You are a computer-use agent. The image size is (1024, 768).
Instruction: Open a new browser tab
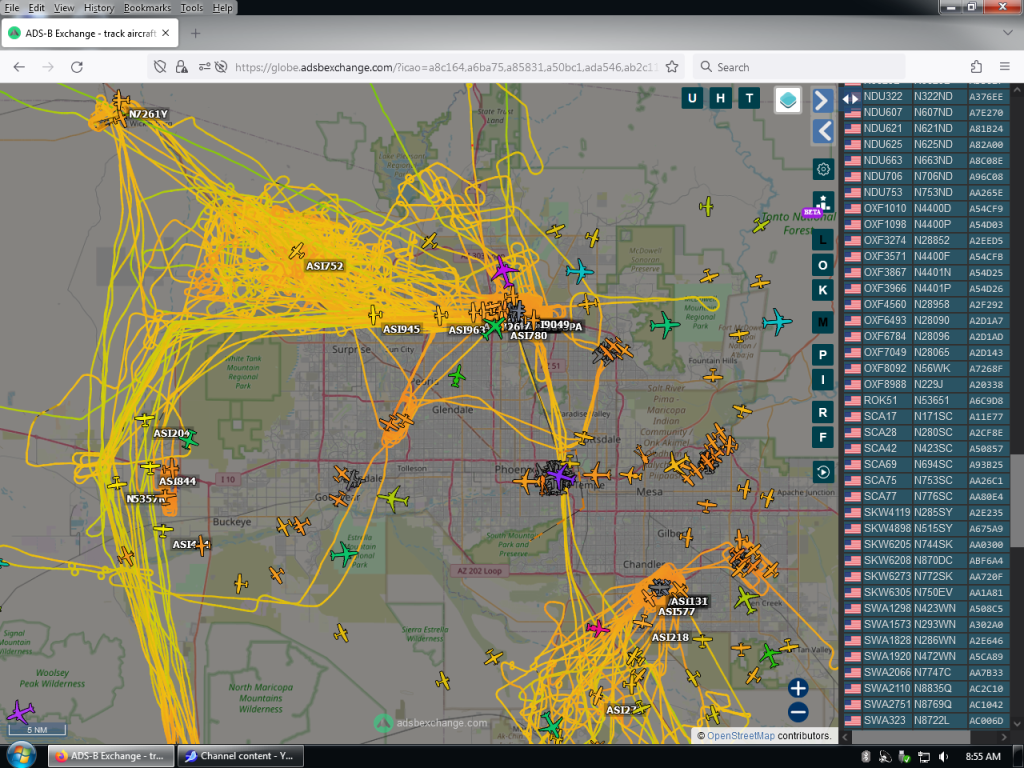tap(195, 33)
